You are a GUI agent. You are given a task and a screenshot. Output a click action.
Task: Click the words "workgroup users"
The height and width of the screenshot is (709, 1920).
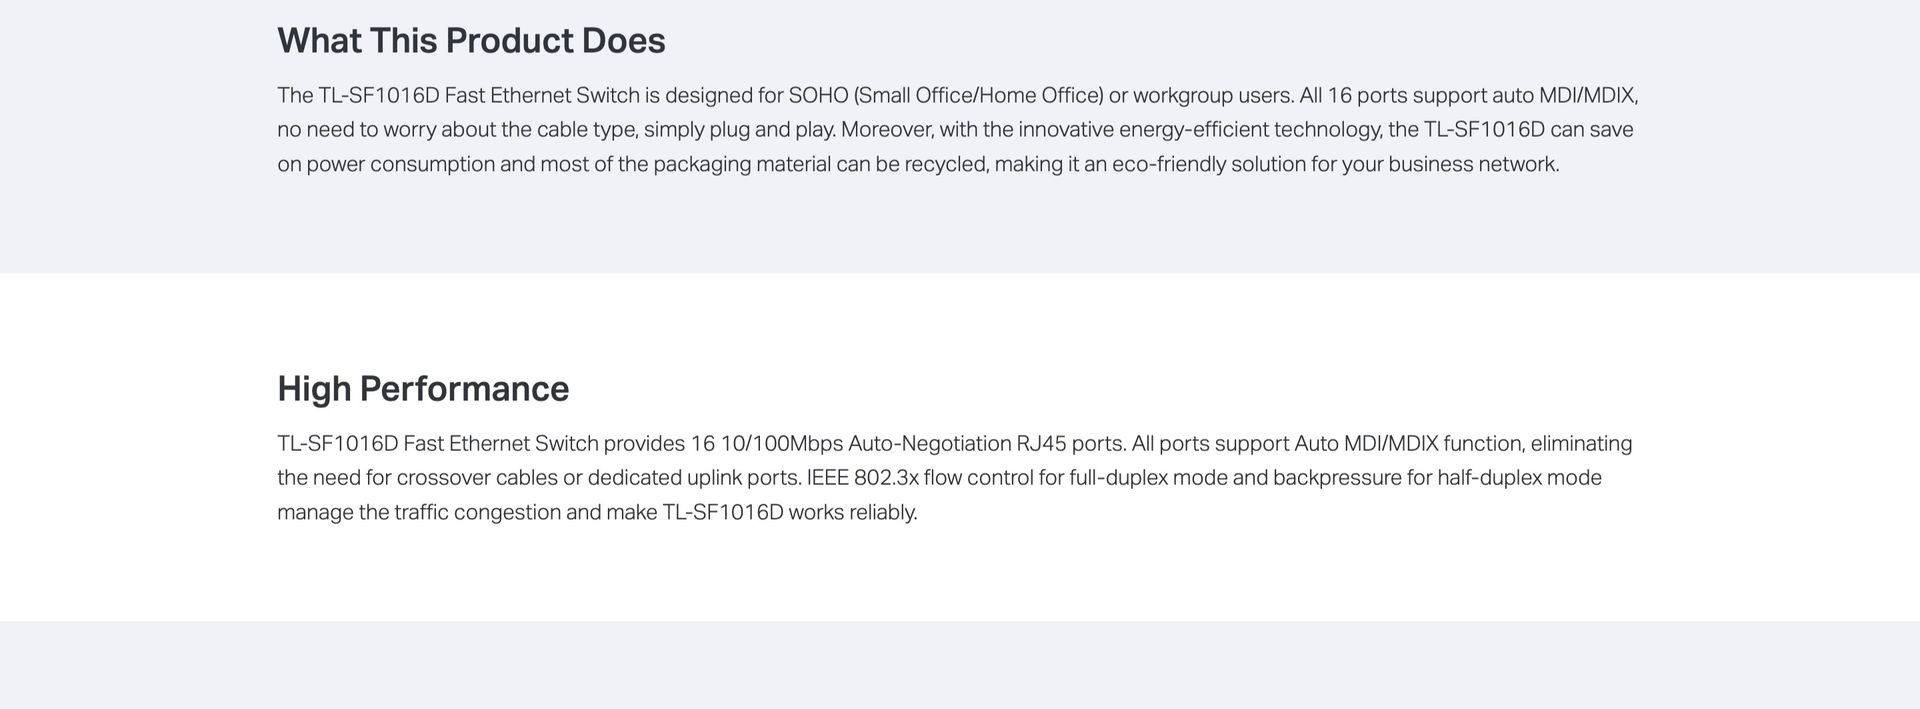click(x=1212, y=95)
